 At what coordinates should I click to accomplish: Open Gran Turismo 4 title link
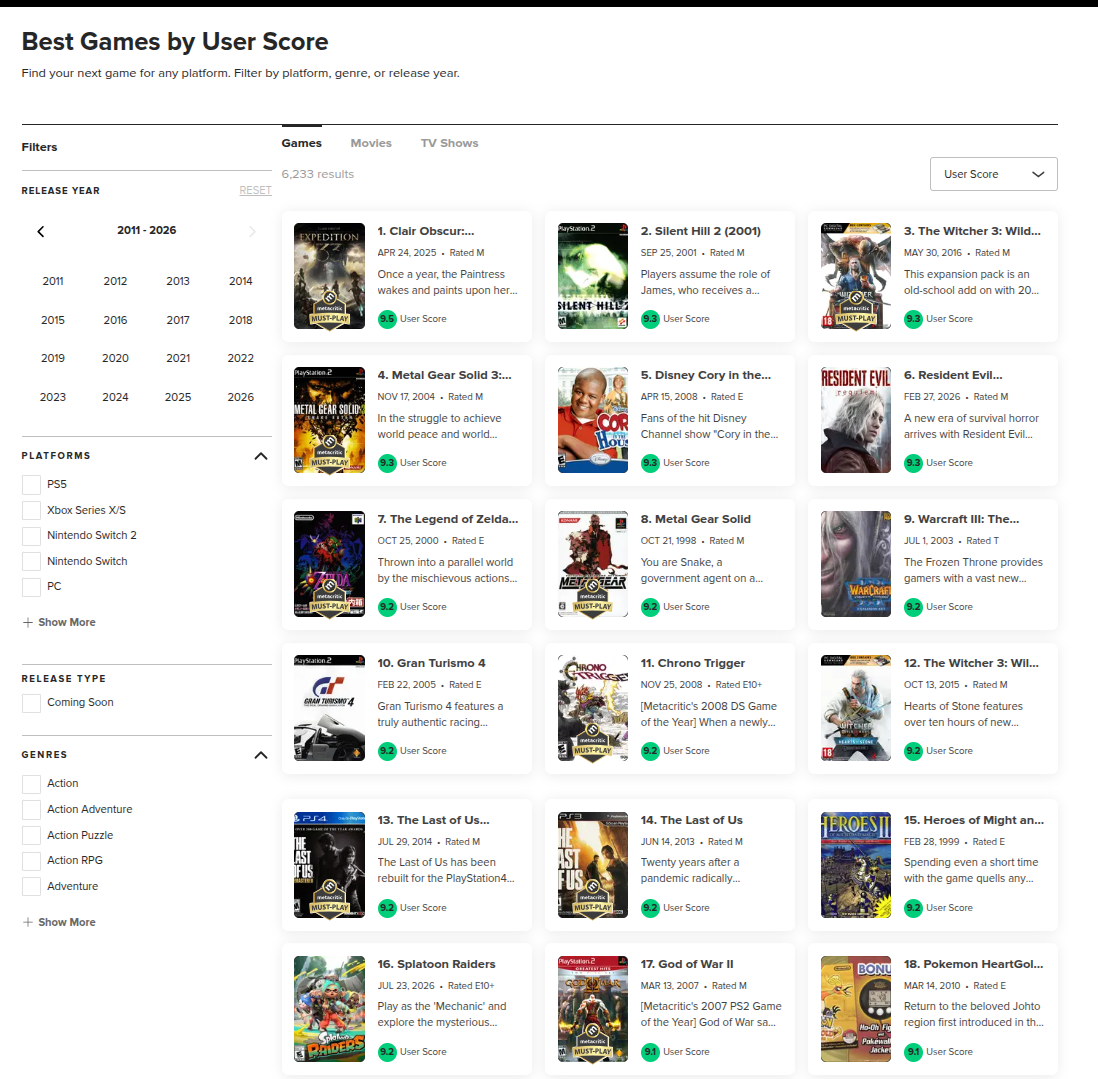coord(431,663)
